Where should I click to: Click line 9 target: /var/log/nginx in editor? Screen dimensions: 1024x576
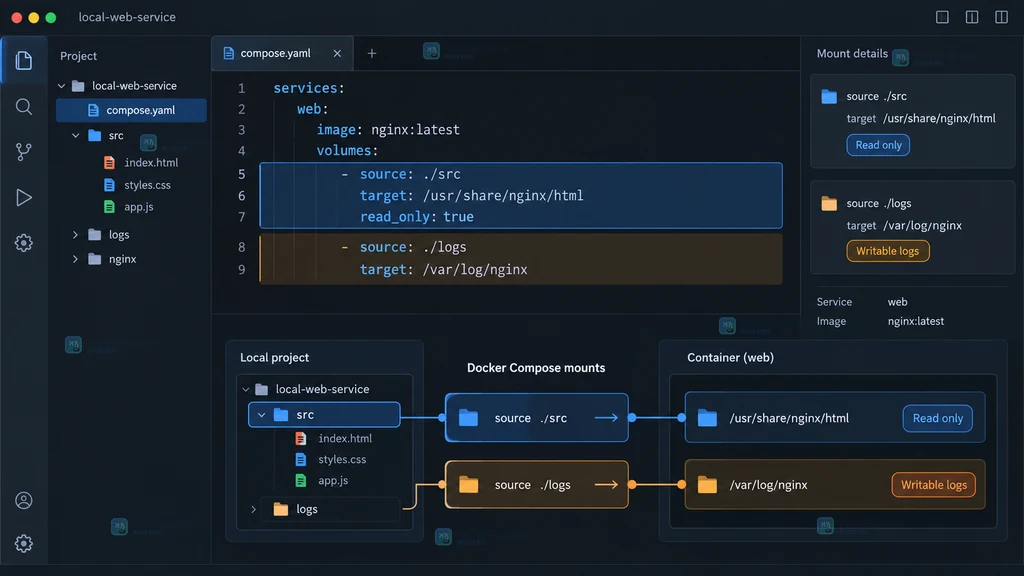click(x=443, y=270)
